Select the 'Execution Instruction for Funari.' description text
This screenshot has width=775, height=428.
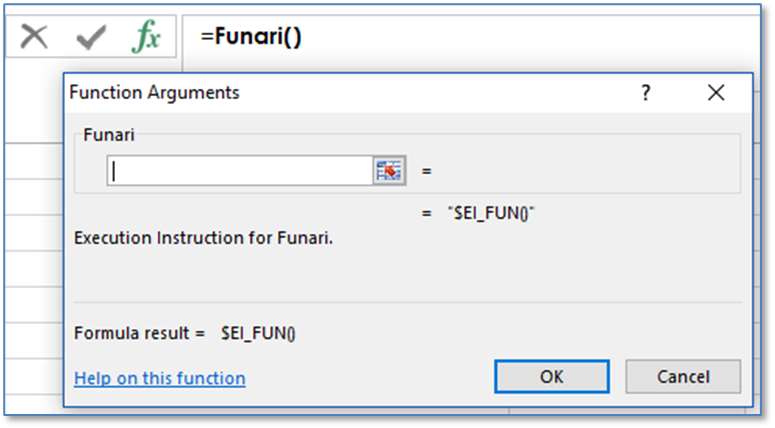coord(203,239)
